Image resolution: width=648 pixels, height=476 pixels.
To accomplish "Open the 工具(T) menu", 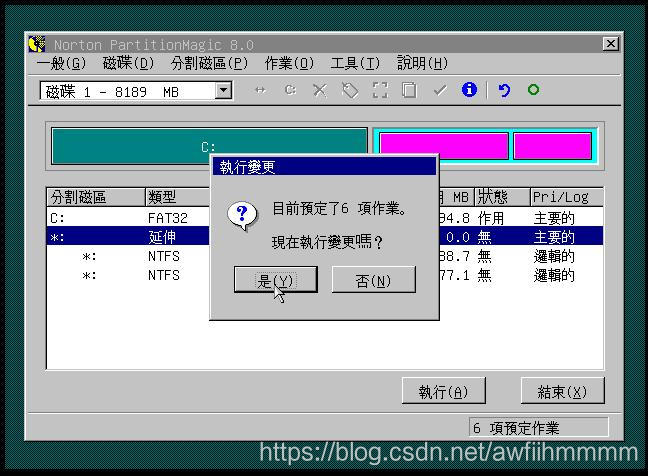I will [355, 63].
